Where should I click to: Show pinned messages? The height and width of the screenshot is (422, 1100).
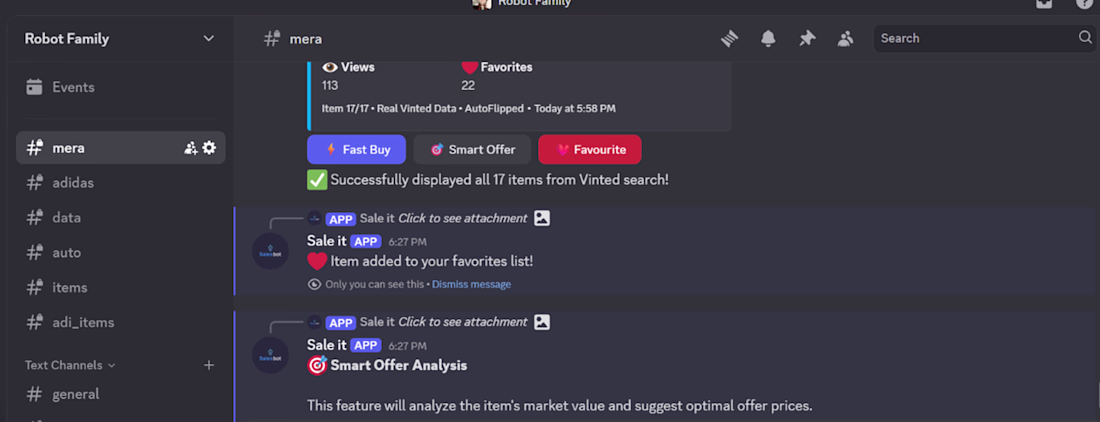tap(807, 39)
